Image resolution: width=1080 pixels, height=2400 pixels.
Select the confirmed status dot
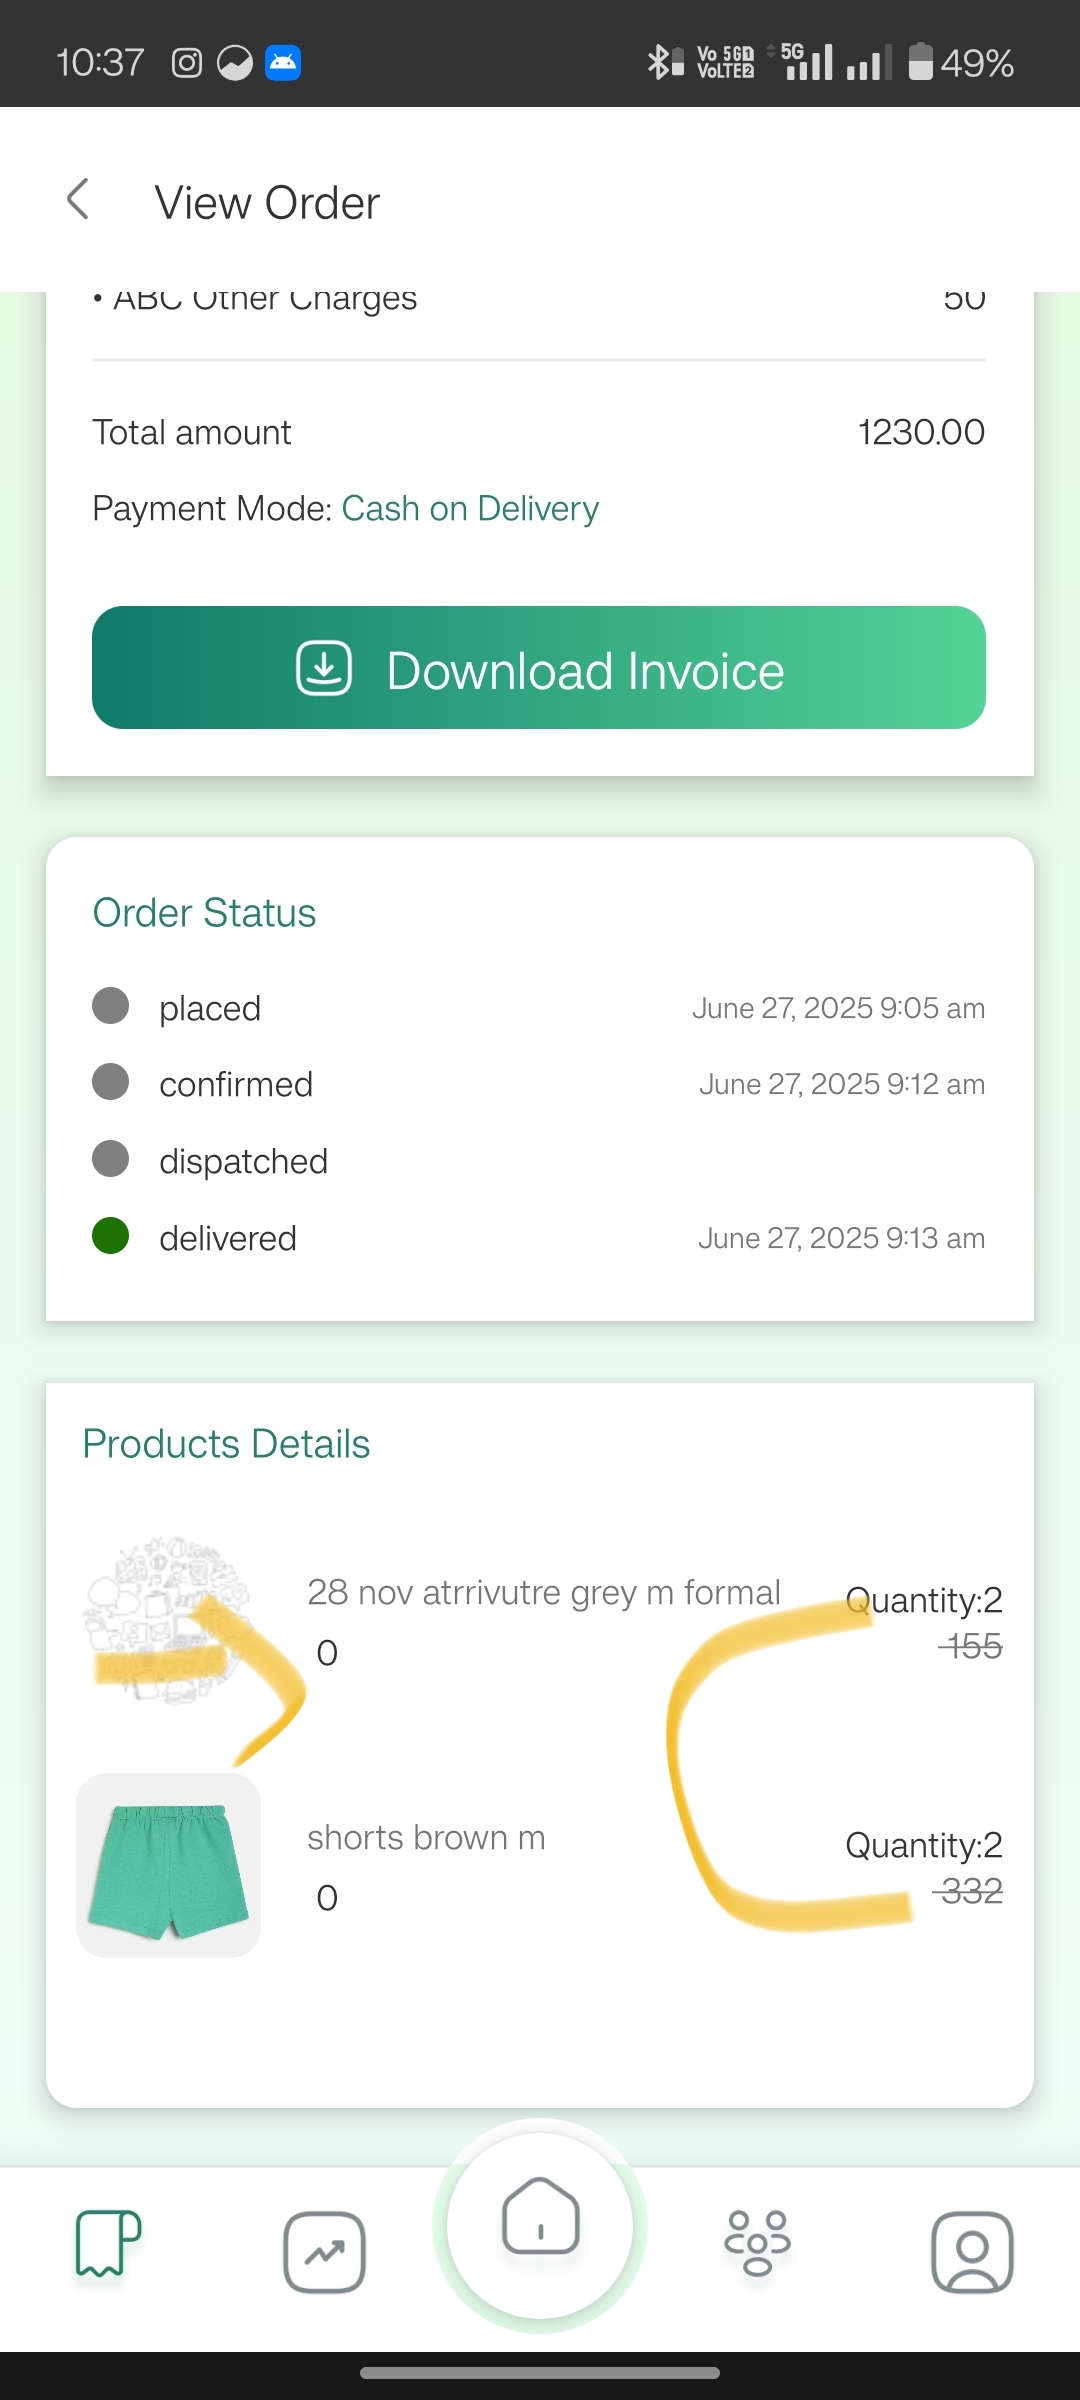point(110,1081)
